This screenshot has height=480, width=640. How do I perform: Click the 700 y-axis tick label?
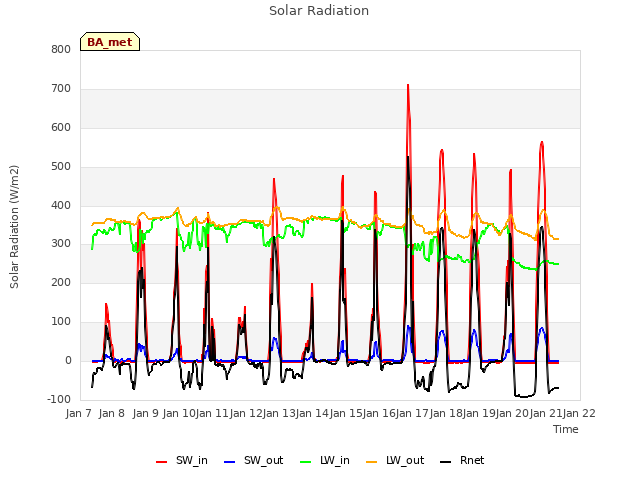click(x=61, y=89)
